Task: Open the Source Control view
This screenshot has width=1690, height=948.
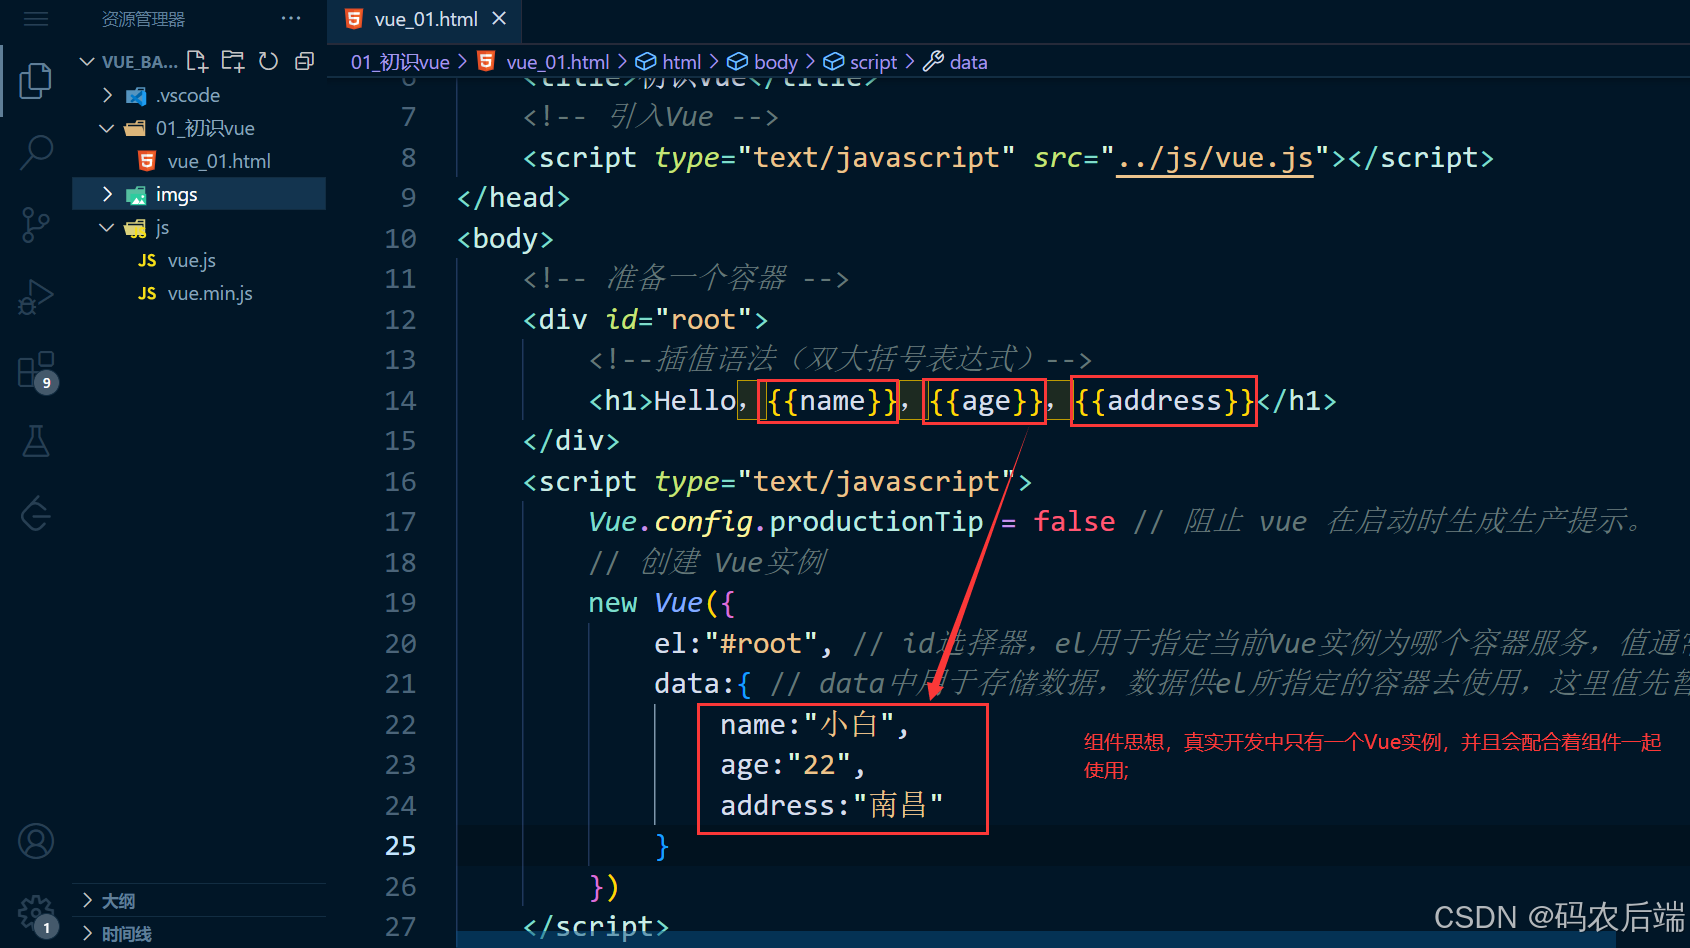Action: [x=36, y=225]
